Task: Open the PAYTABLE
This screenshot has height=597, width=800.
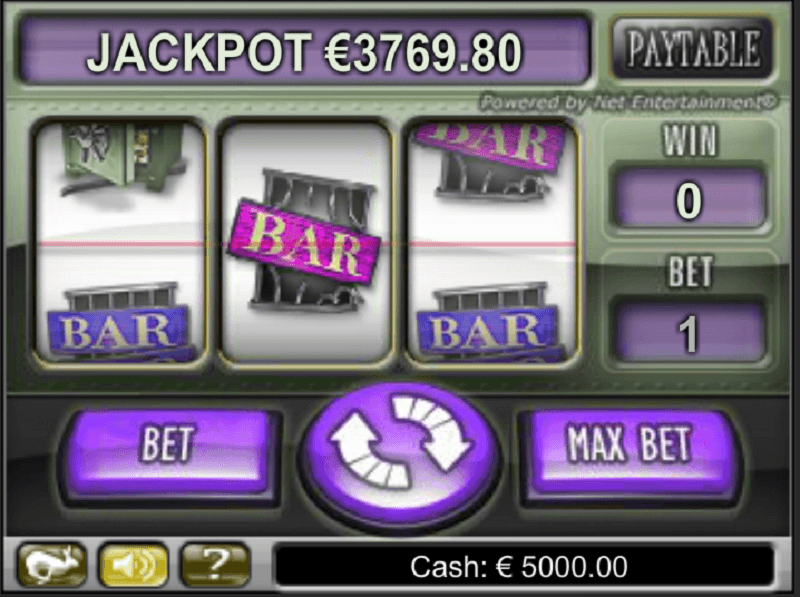Action: (692, 48)
